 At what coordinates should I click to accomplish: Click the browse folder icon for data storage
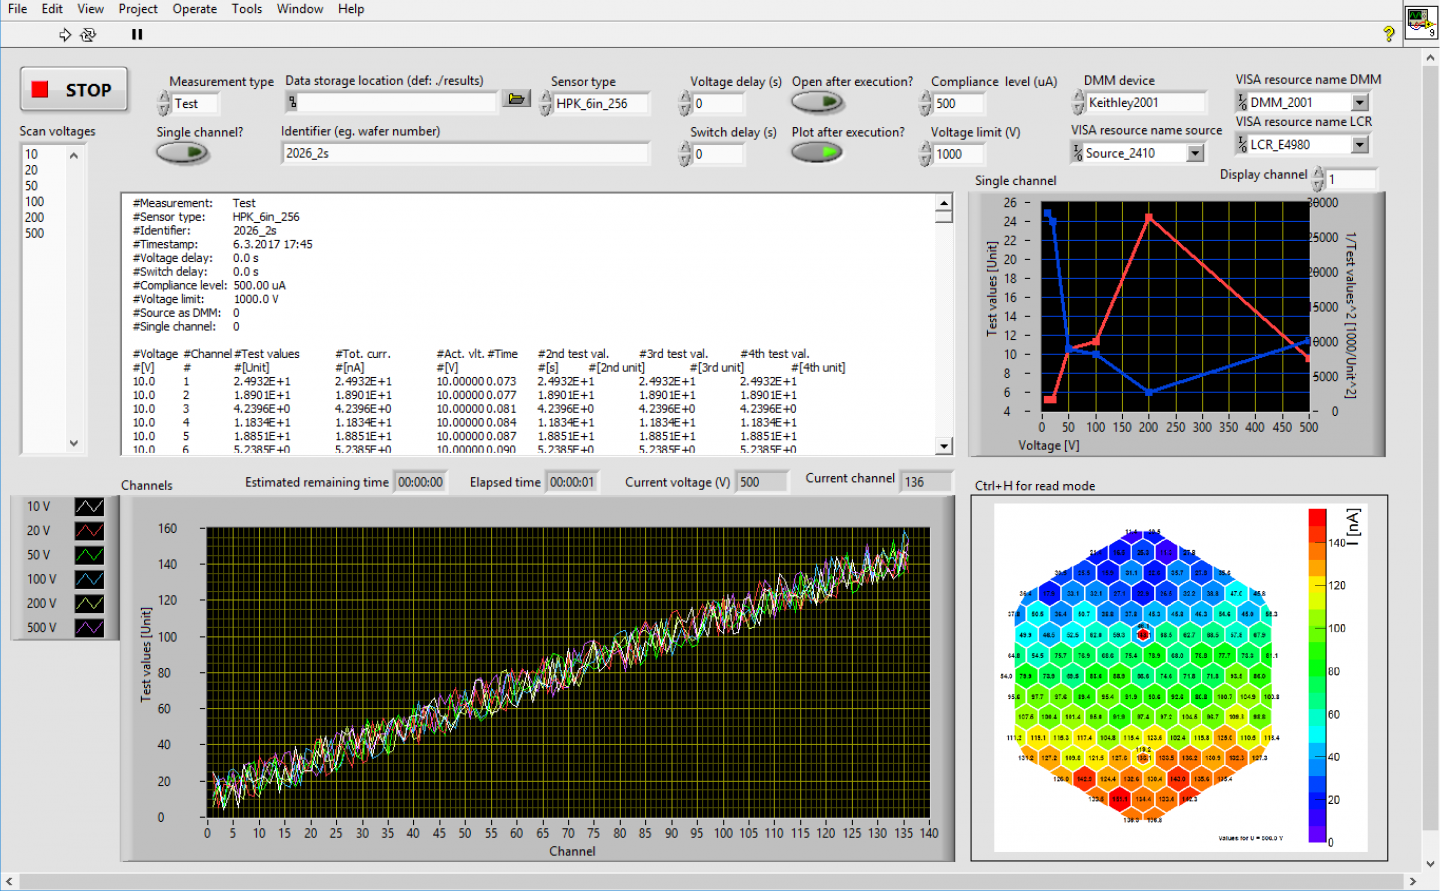coord(516,99)
